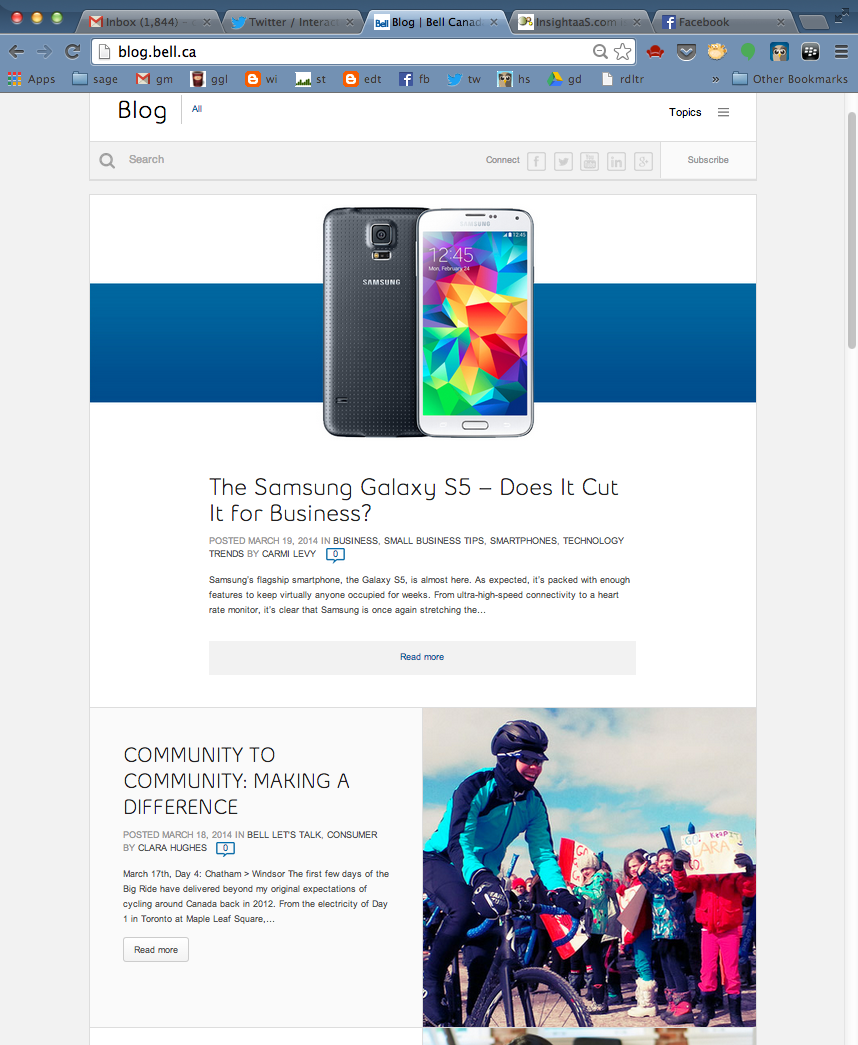Screen dimensions: 858x1045
Task: Expand the Topics hamburger menu
Action: pos(723,113)
